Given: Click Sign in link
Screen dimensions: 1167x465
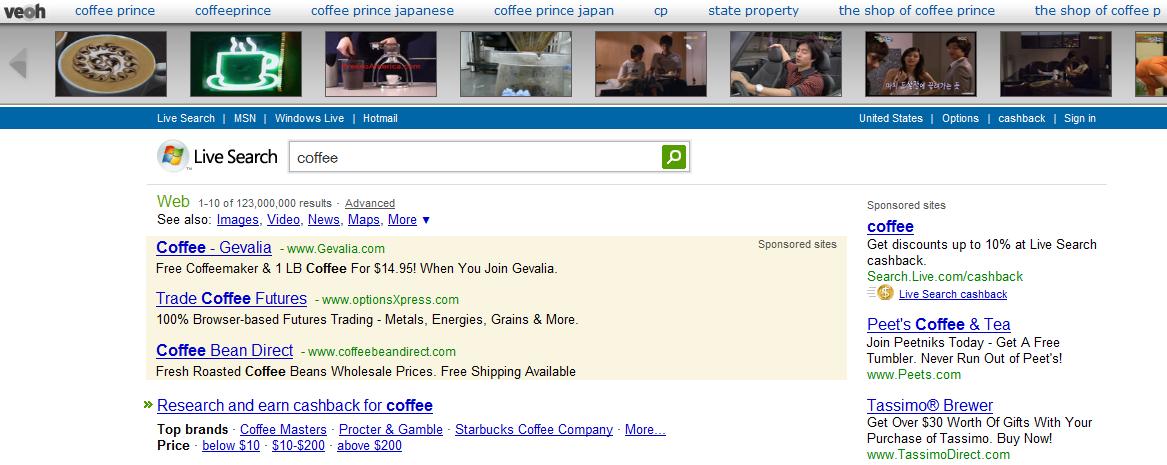Looking at the screenshot, I should (1079, 118).
